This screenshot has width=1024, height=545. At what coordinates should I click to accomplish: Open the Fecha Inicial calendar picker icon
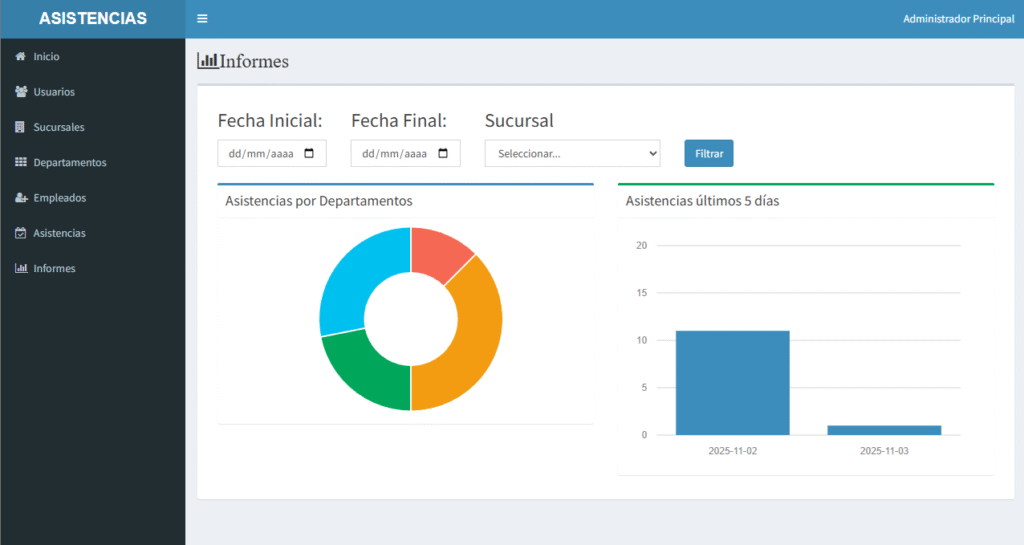pyautogui.click(x=309, y=154)
